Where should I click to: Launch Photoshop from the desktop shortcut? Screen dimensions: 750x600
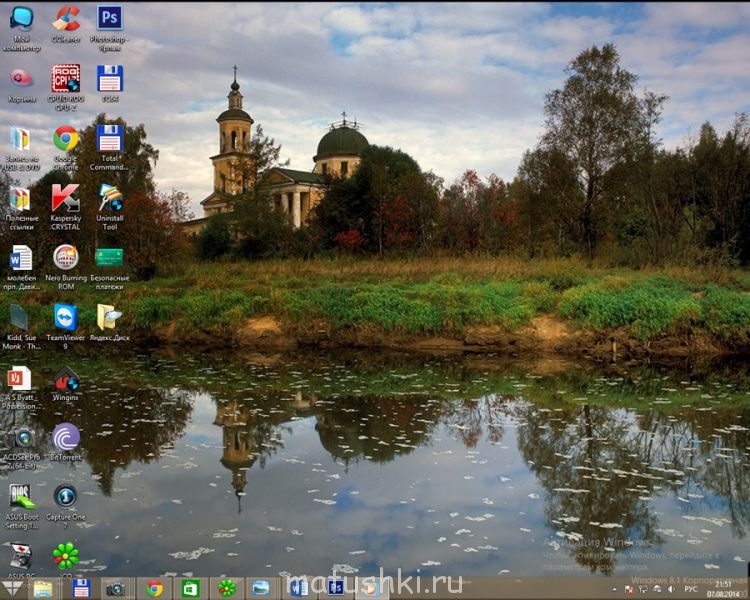[109, 18]
